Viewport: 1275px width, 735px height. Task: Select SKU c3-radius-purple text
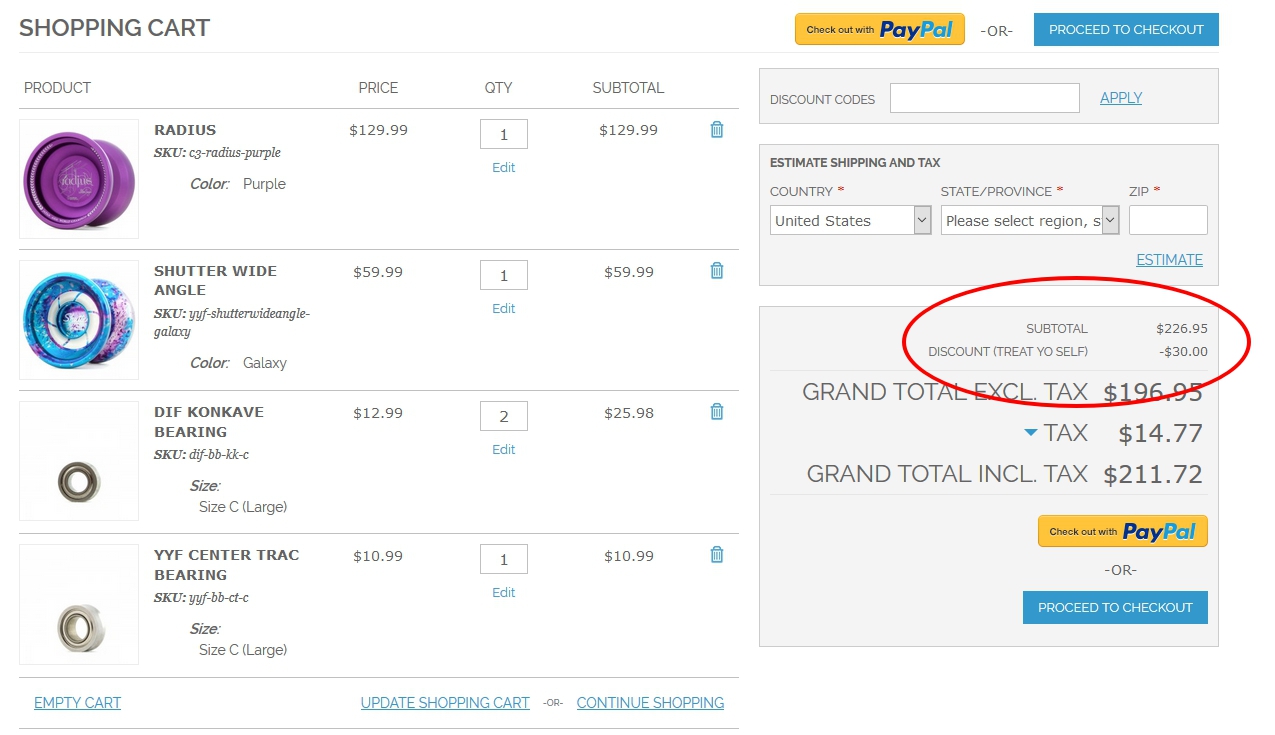(x=235, y=153)
